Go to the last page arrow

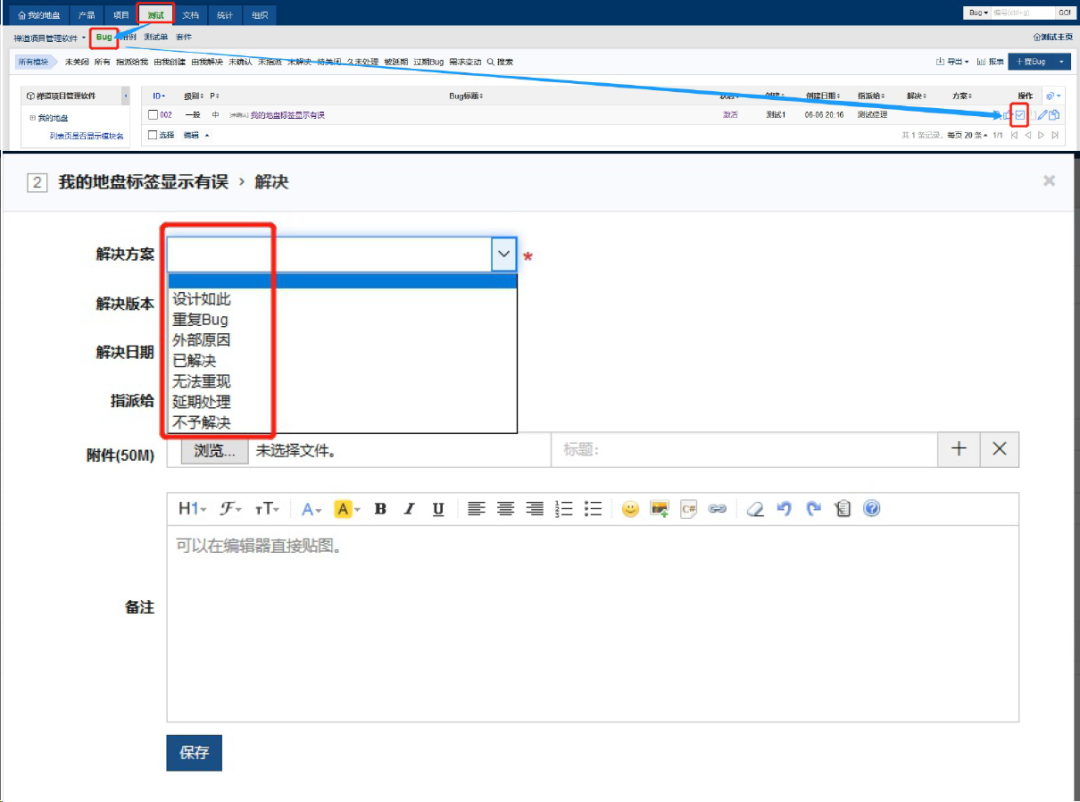[1055, 136]
